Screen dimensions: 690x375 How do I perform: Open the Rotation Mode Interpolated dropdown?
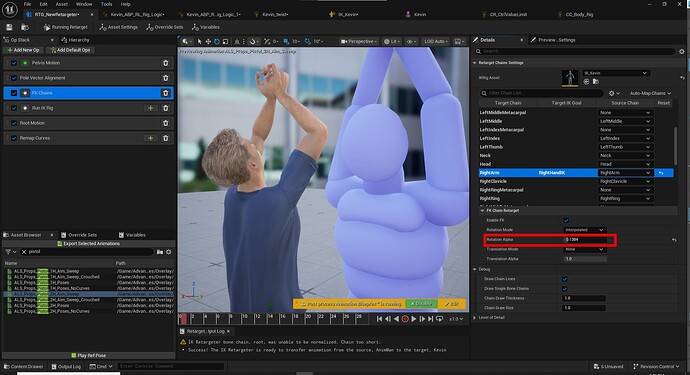[584, 230]
